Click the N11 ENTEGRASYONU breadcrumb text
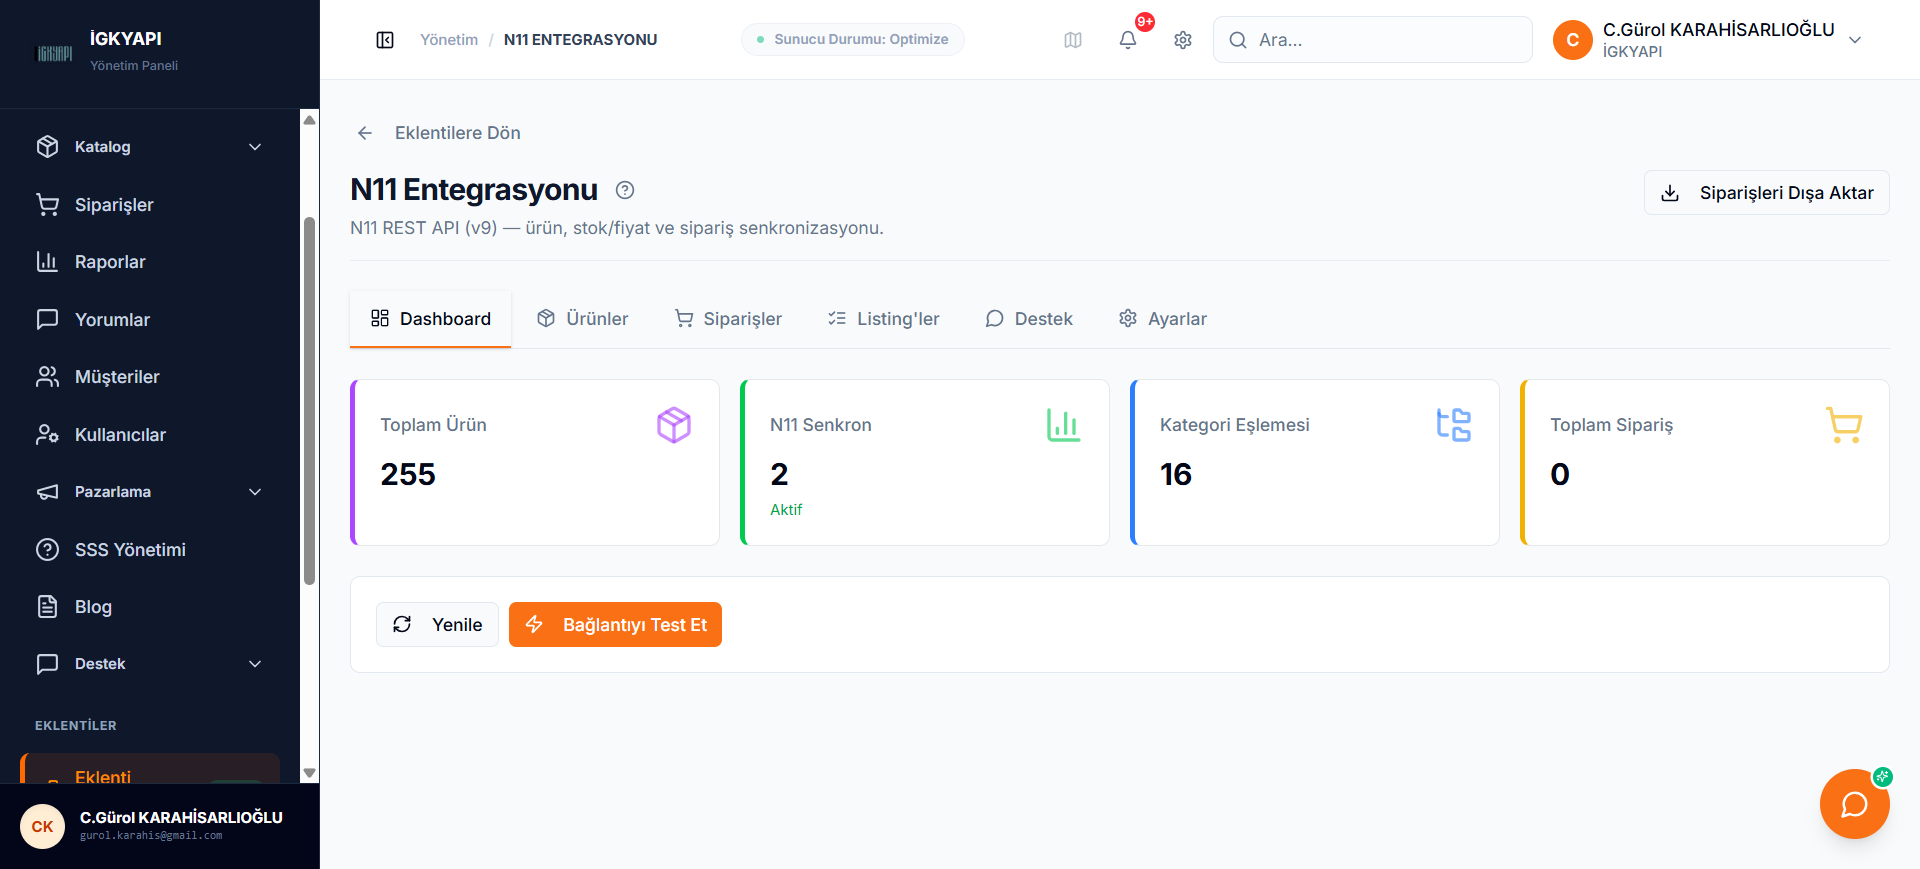 click(x=580, y=40)
